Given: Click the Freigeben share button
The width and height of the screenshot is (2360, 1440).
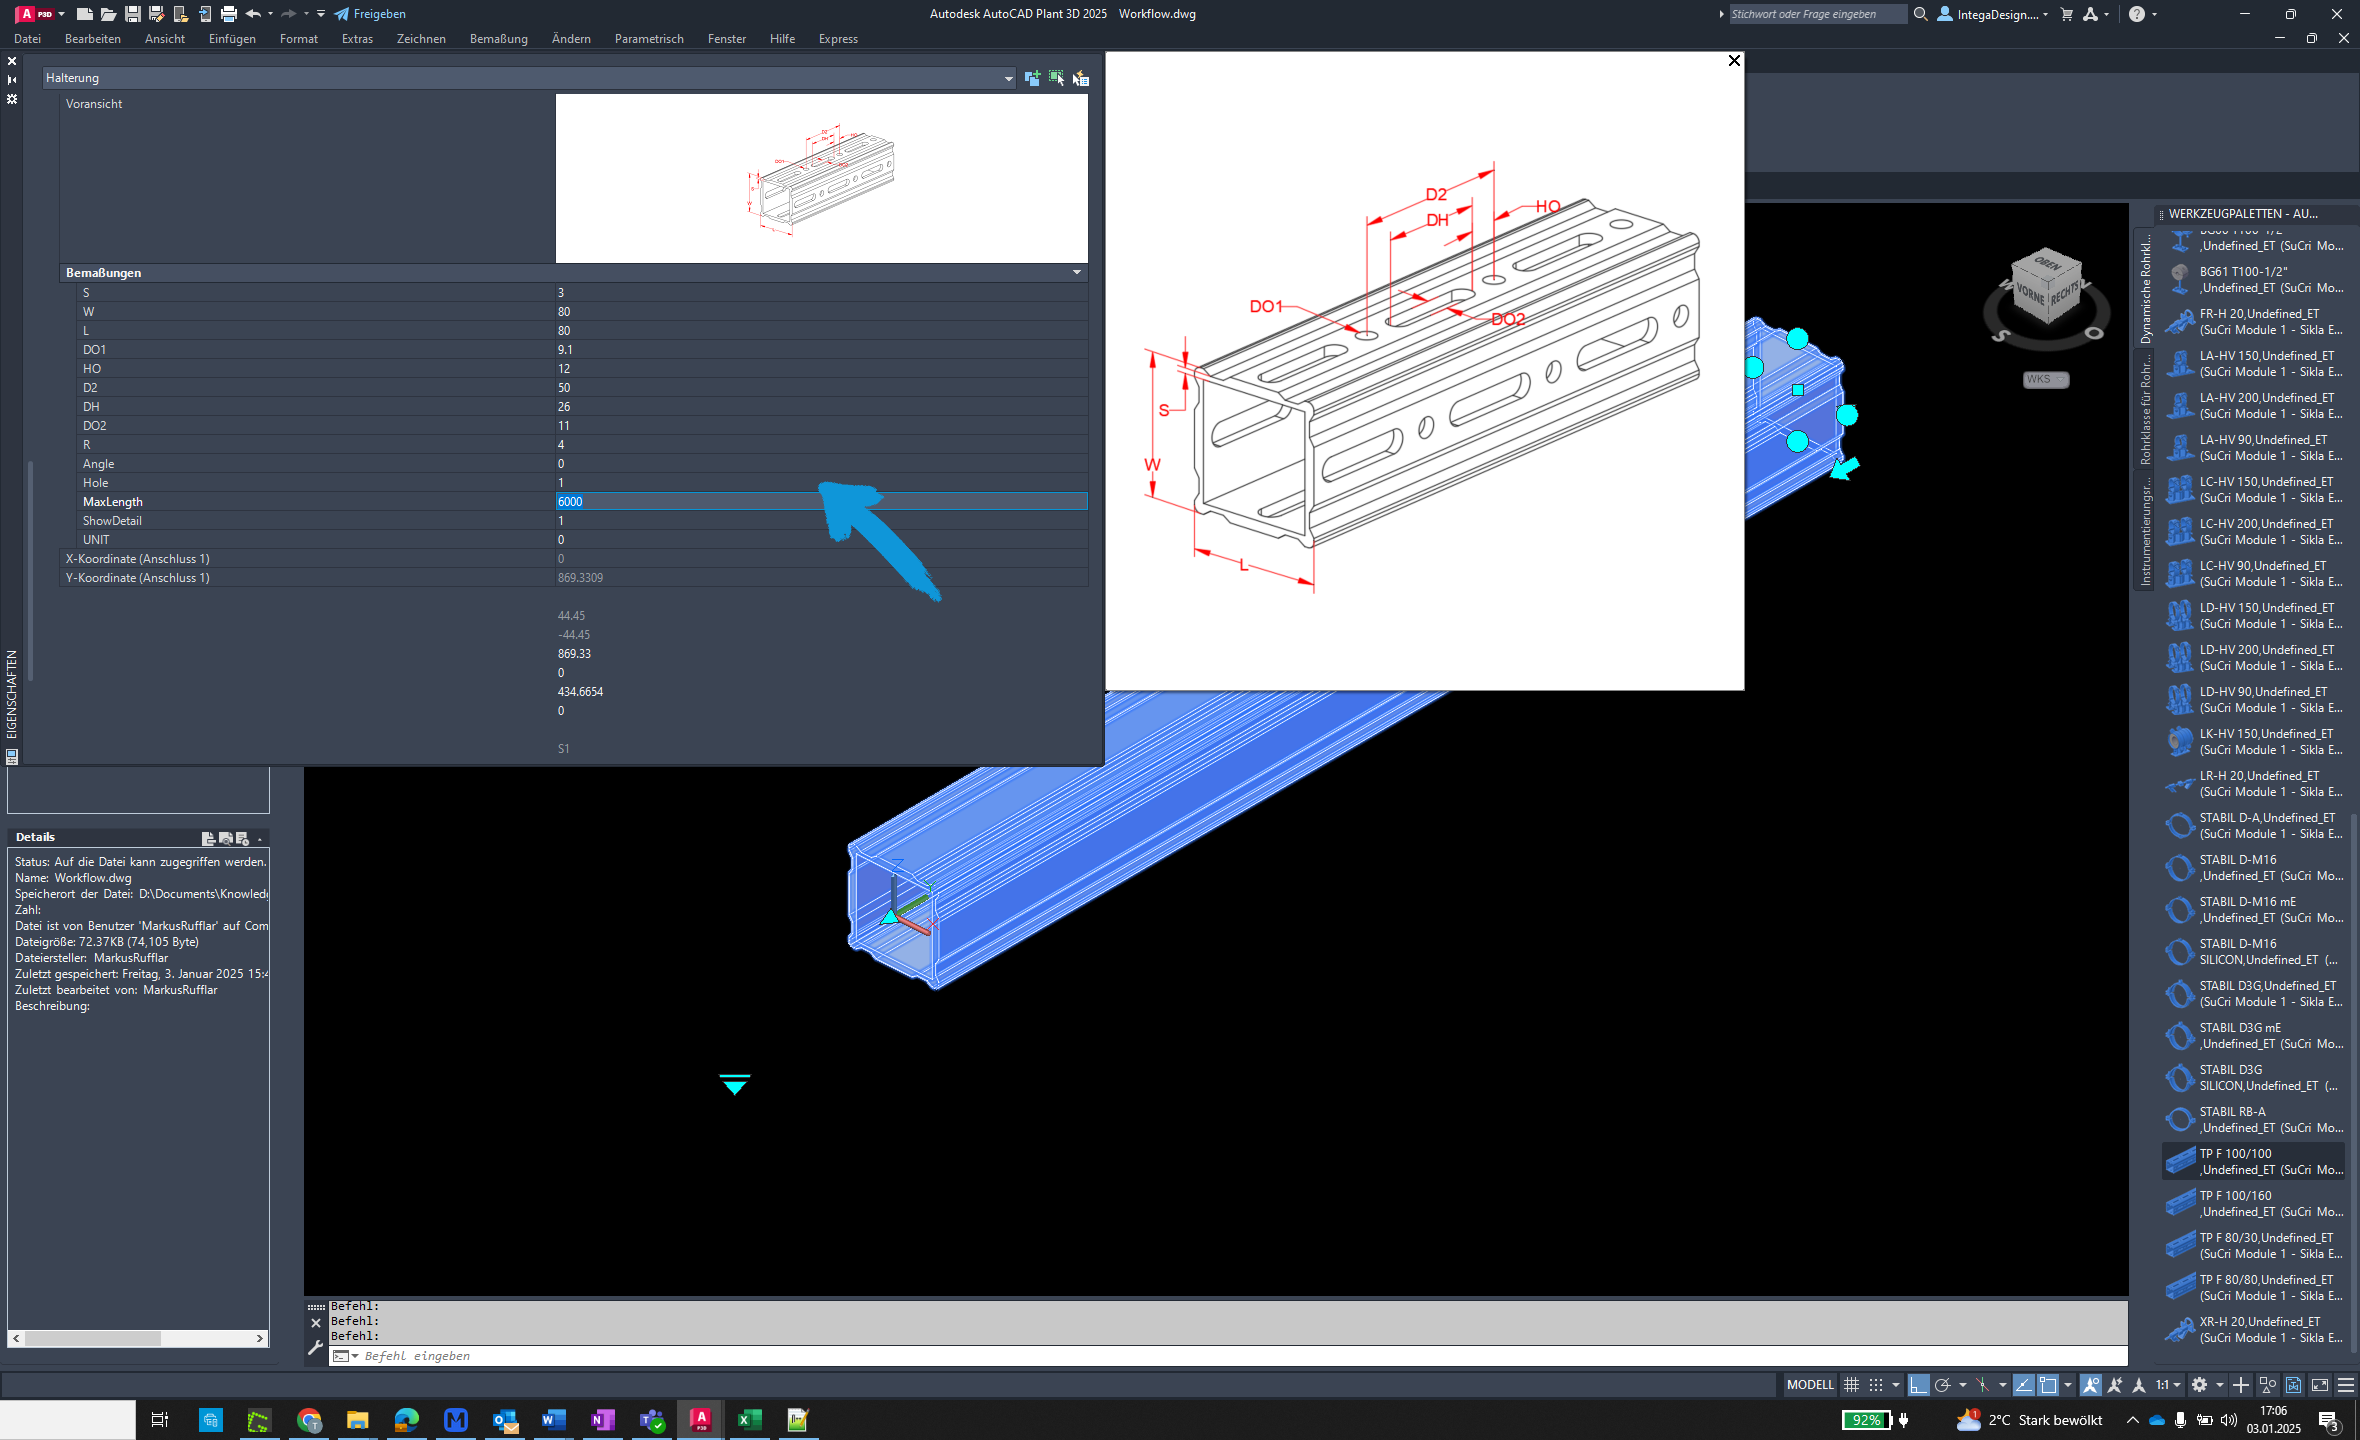Looking at the screenshot, I should click(370, 14).
